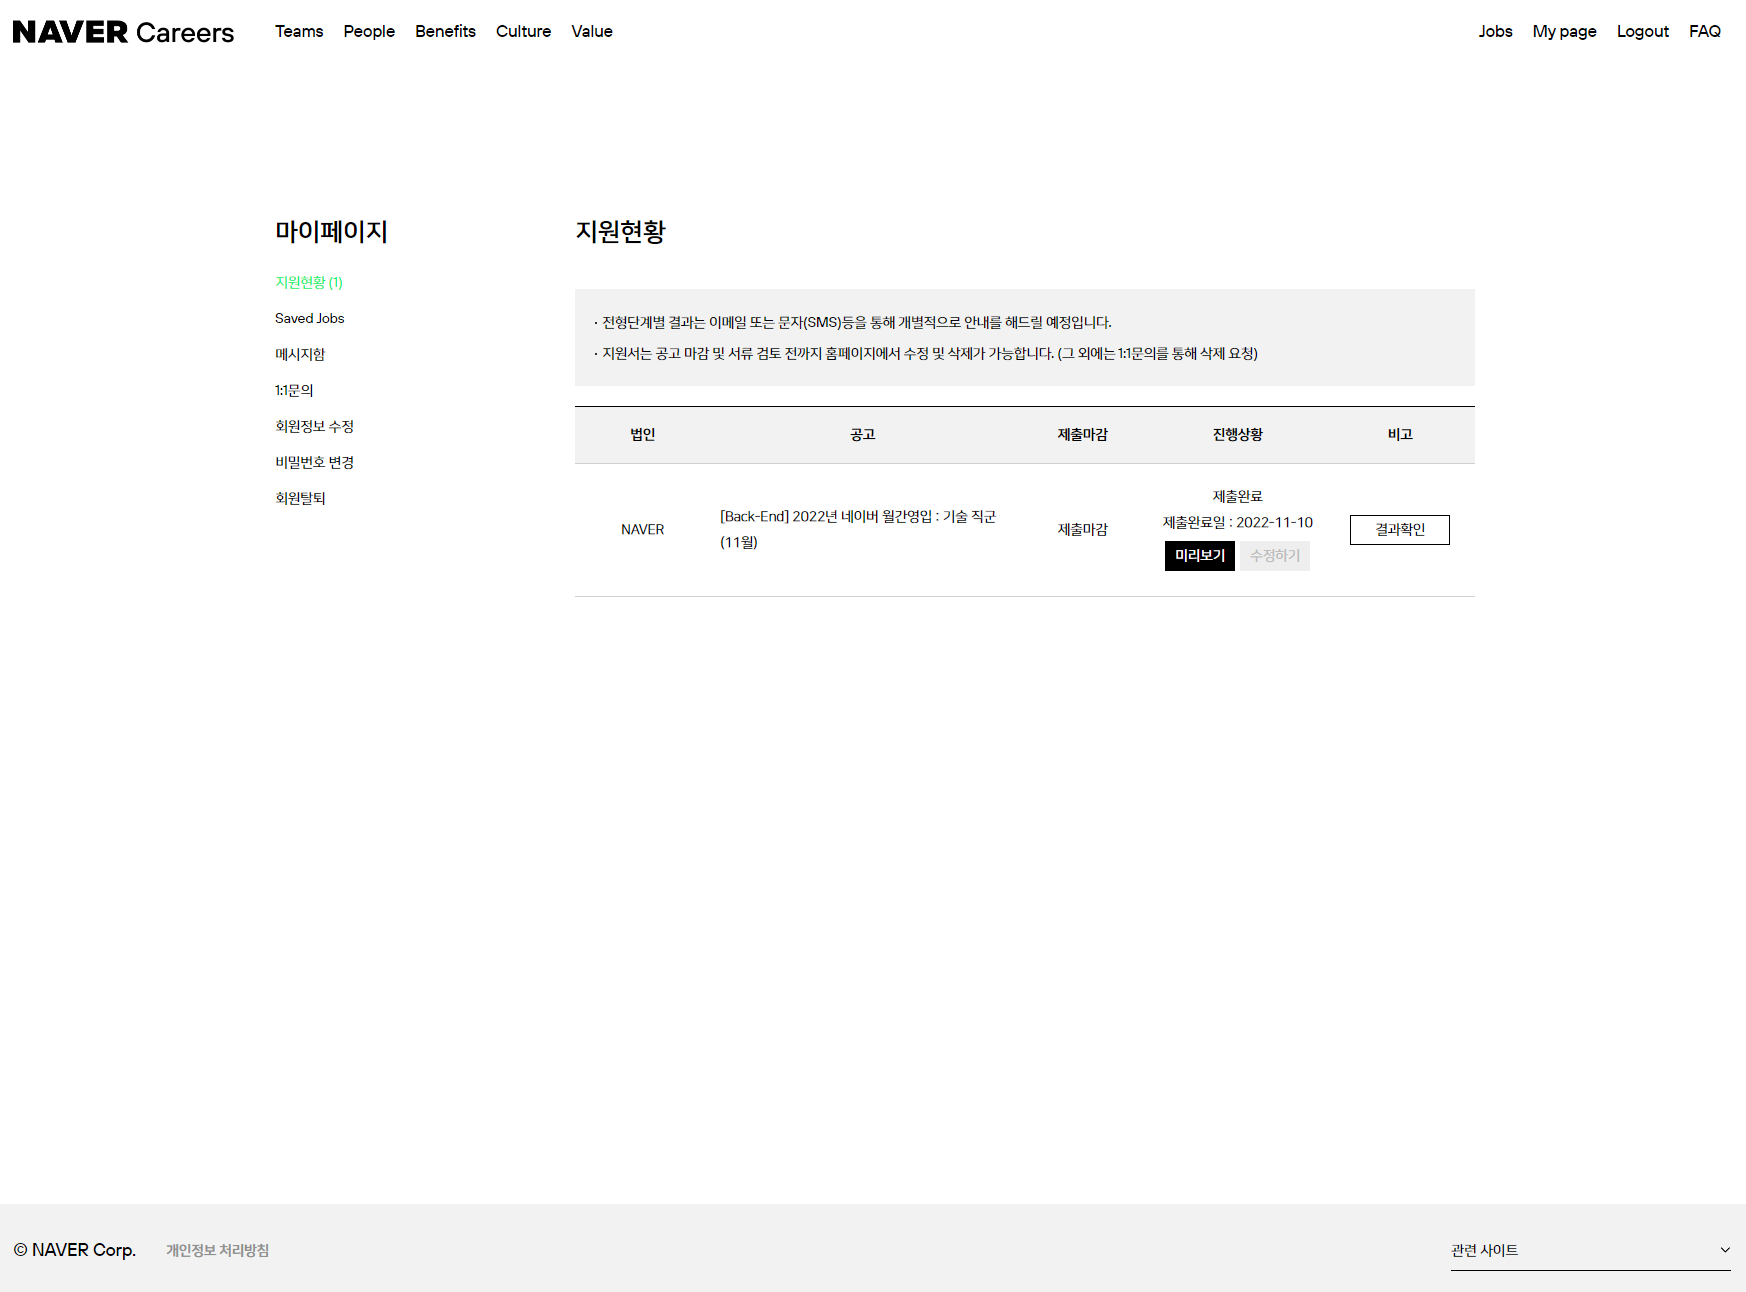
Task: Click the 비고 column header
Action: click(x=1400, y=434)
